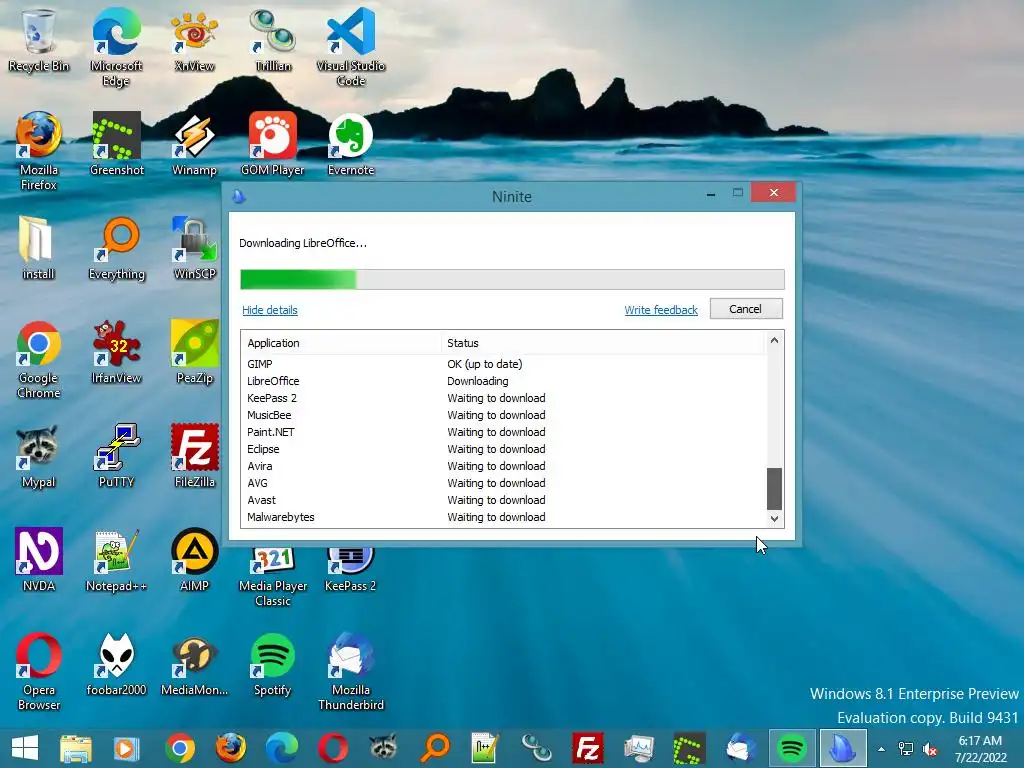Click the Media Player Classic desktop icon
Screen dimensions: 1024x768
pyautogui.click(x=273, y=578)
